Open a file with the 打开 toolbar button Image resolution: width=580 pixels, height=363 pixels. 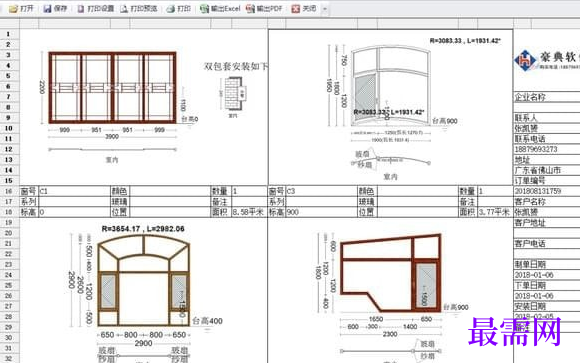(x=21, y=9)
